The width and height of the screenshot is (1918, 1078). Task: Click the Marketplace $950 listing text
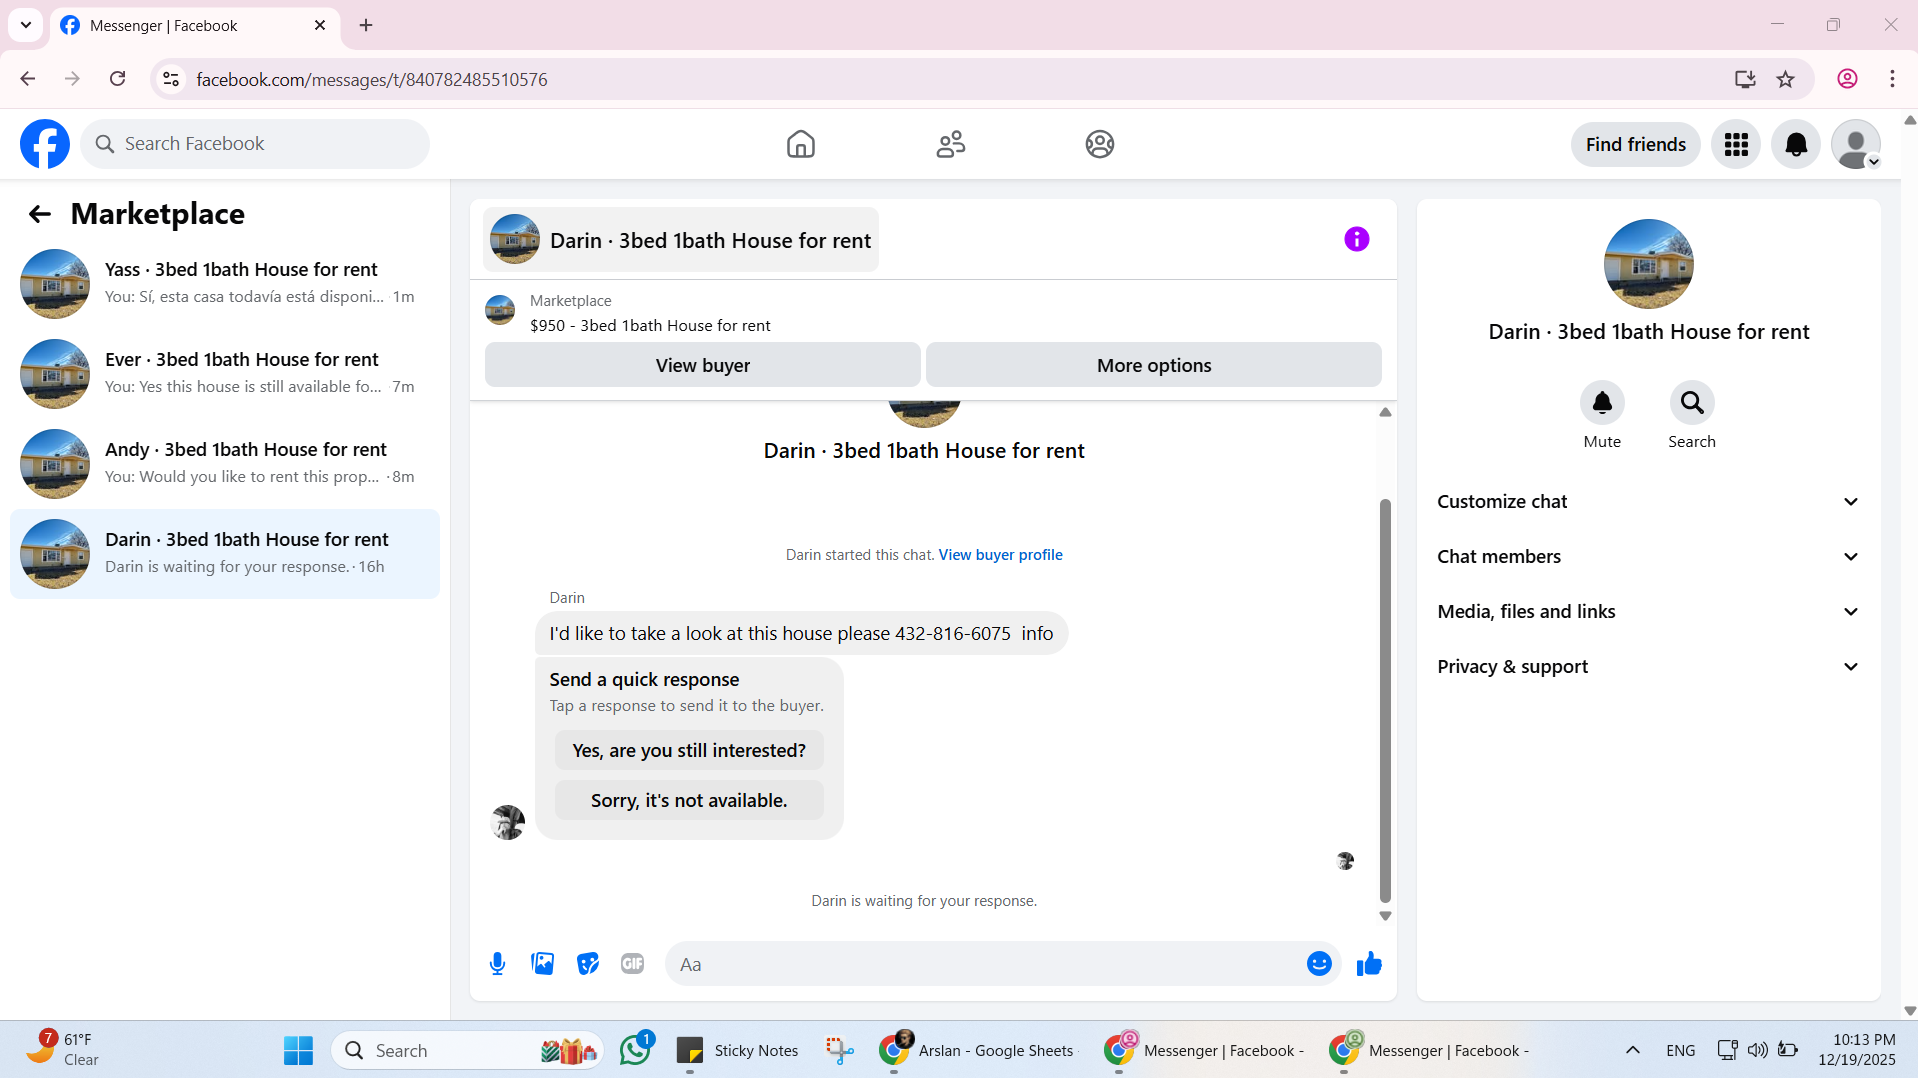(650, 326)
